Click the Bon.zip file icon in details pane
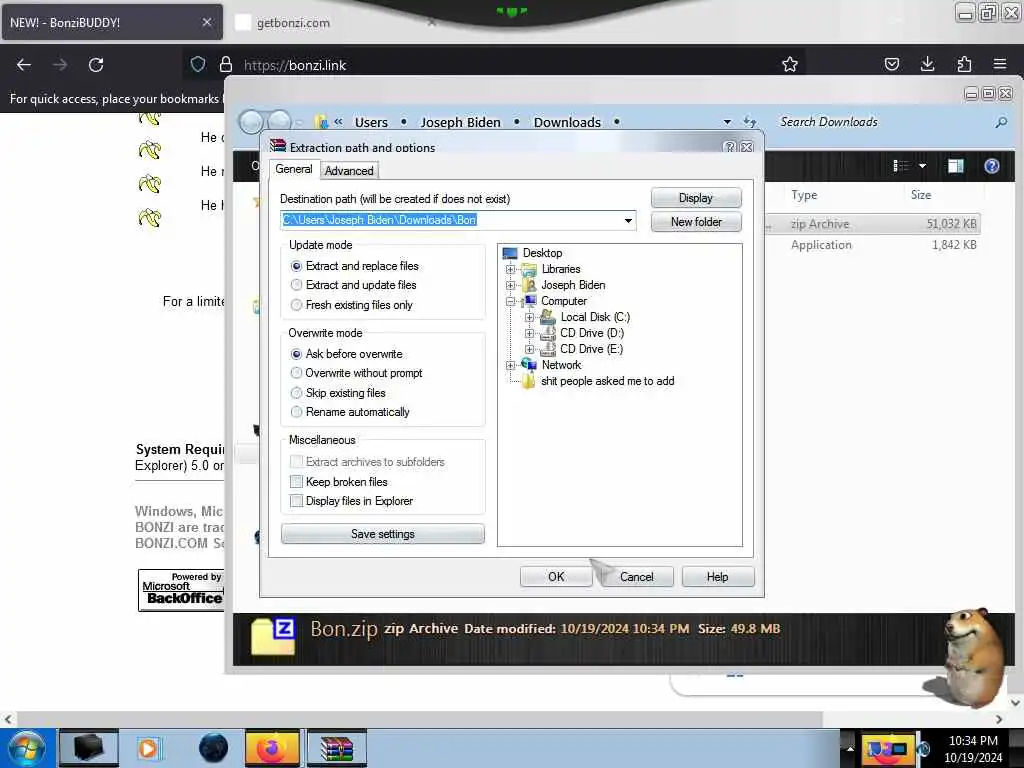Viewport: 1024px width, 768px height. pyautogui.click(x=273, y=636)
